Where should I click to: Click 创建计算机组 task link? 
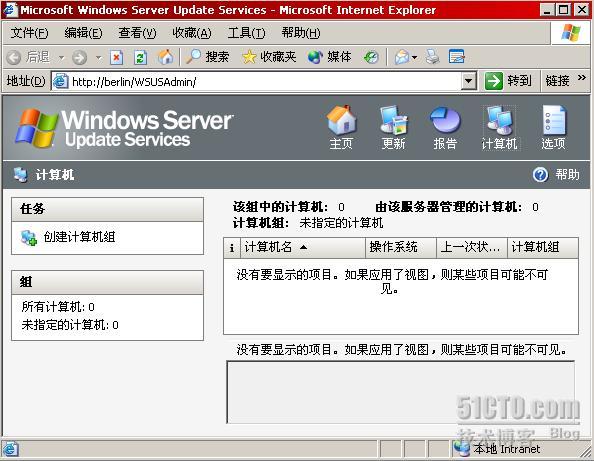tap(79, 237)
